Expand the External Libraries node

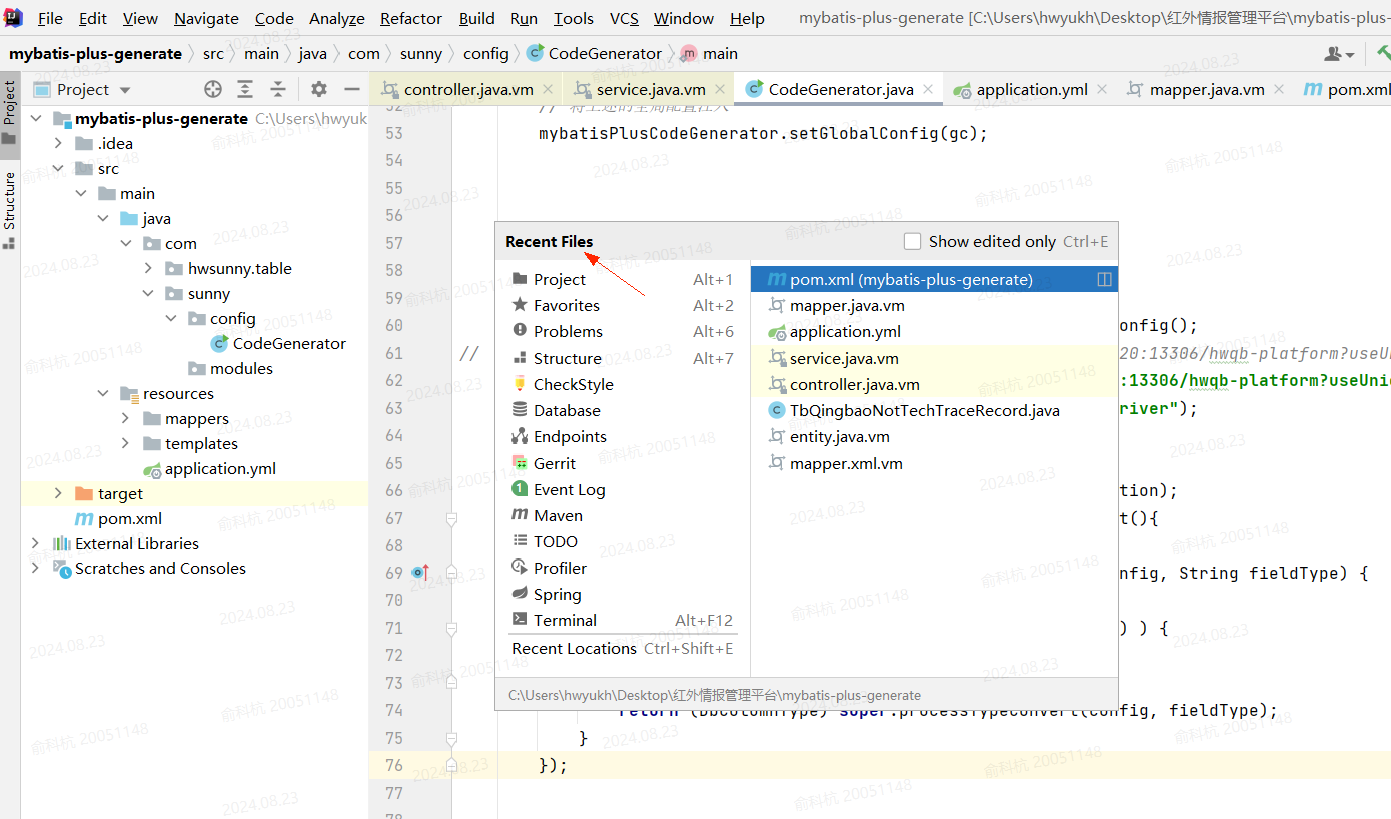(x=36, y=544)
